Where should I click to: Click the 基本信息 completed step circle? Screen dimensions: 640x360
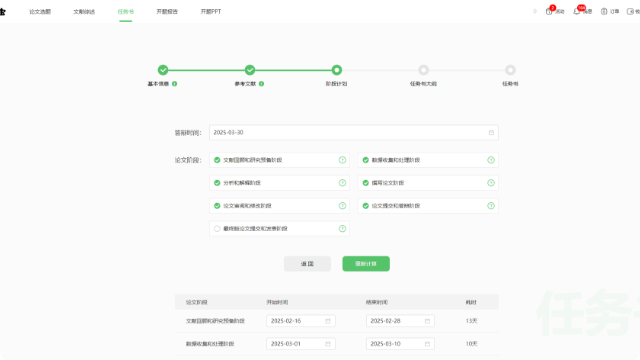163,70
